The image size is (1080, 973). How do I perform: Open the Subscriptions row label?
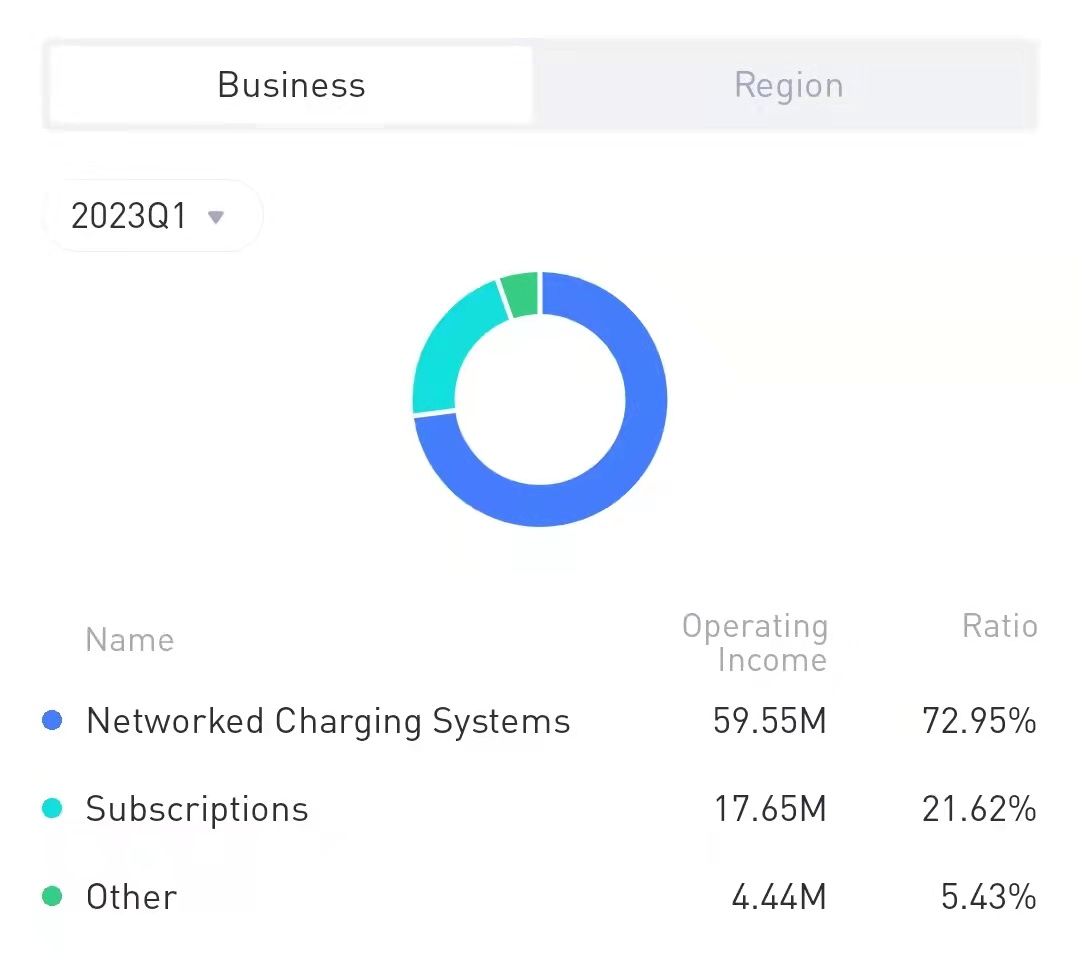pos(197,809)
